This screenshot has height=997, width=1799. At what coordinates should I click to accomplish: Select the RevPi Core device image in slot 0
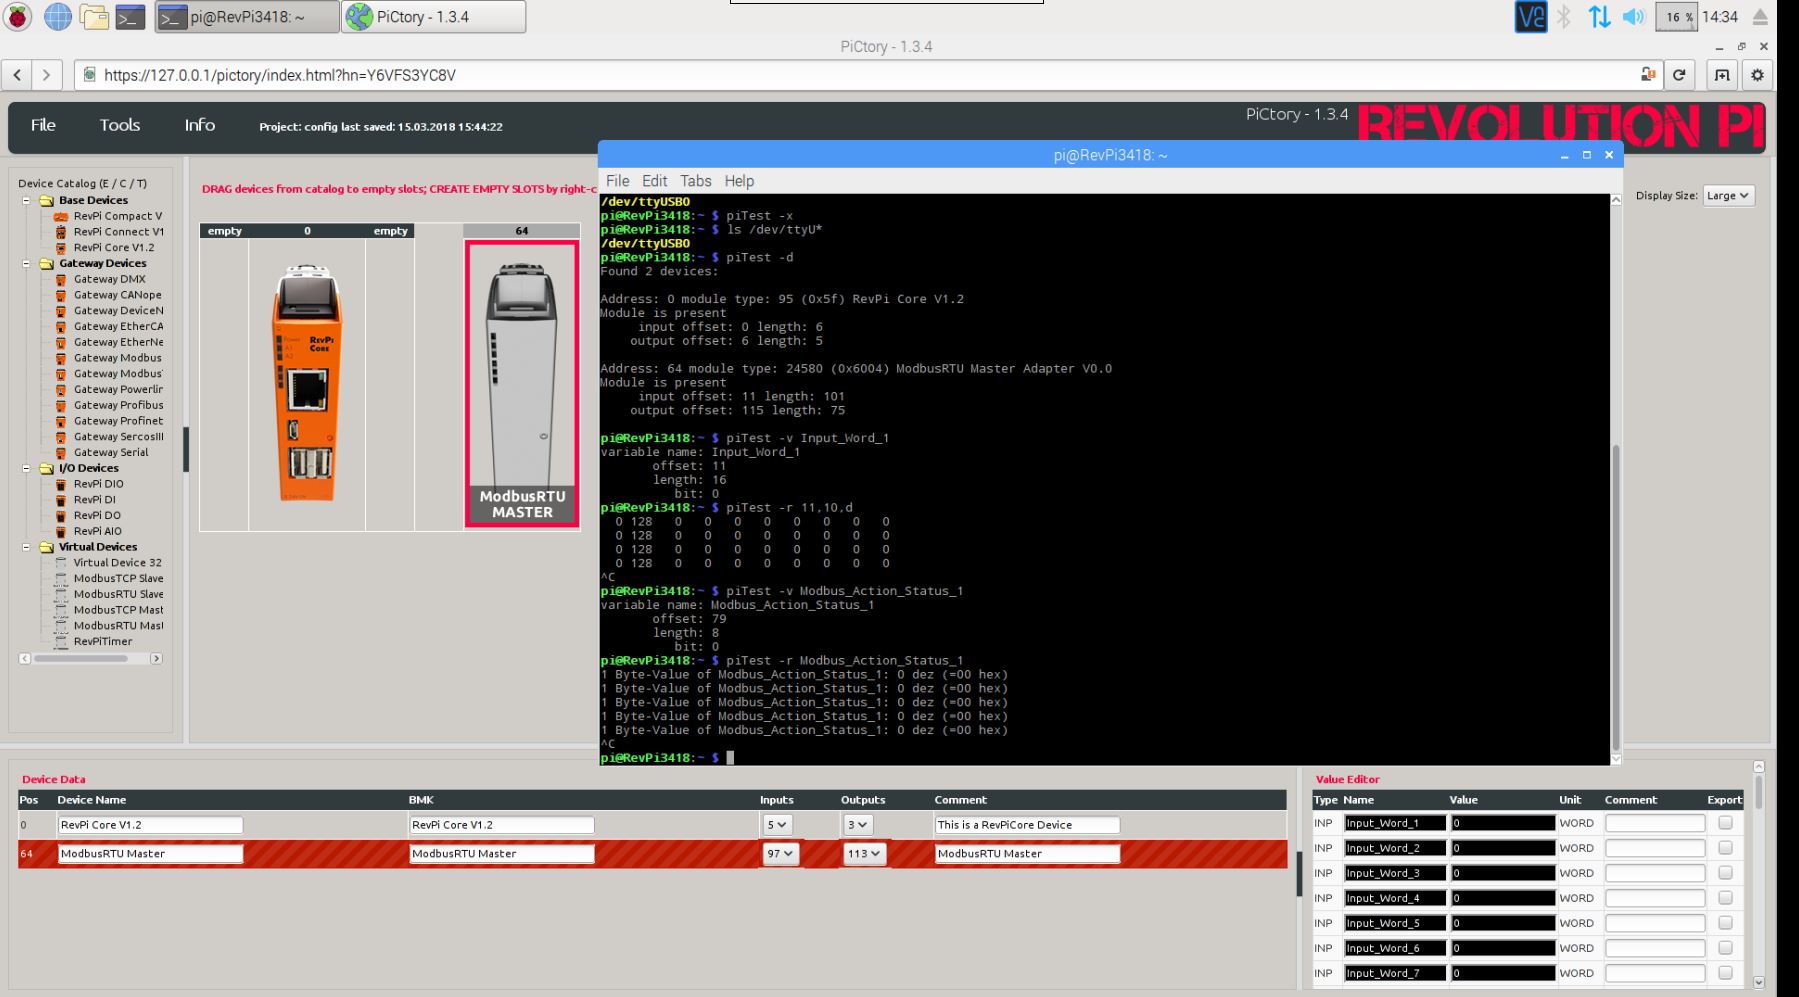(x=307, y=384)
